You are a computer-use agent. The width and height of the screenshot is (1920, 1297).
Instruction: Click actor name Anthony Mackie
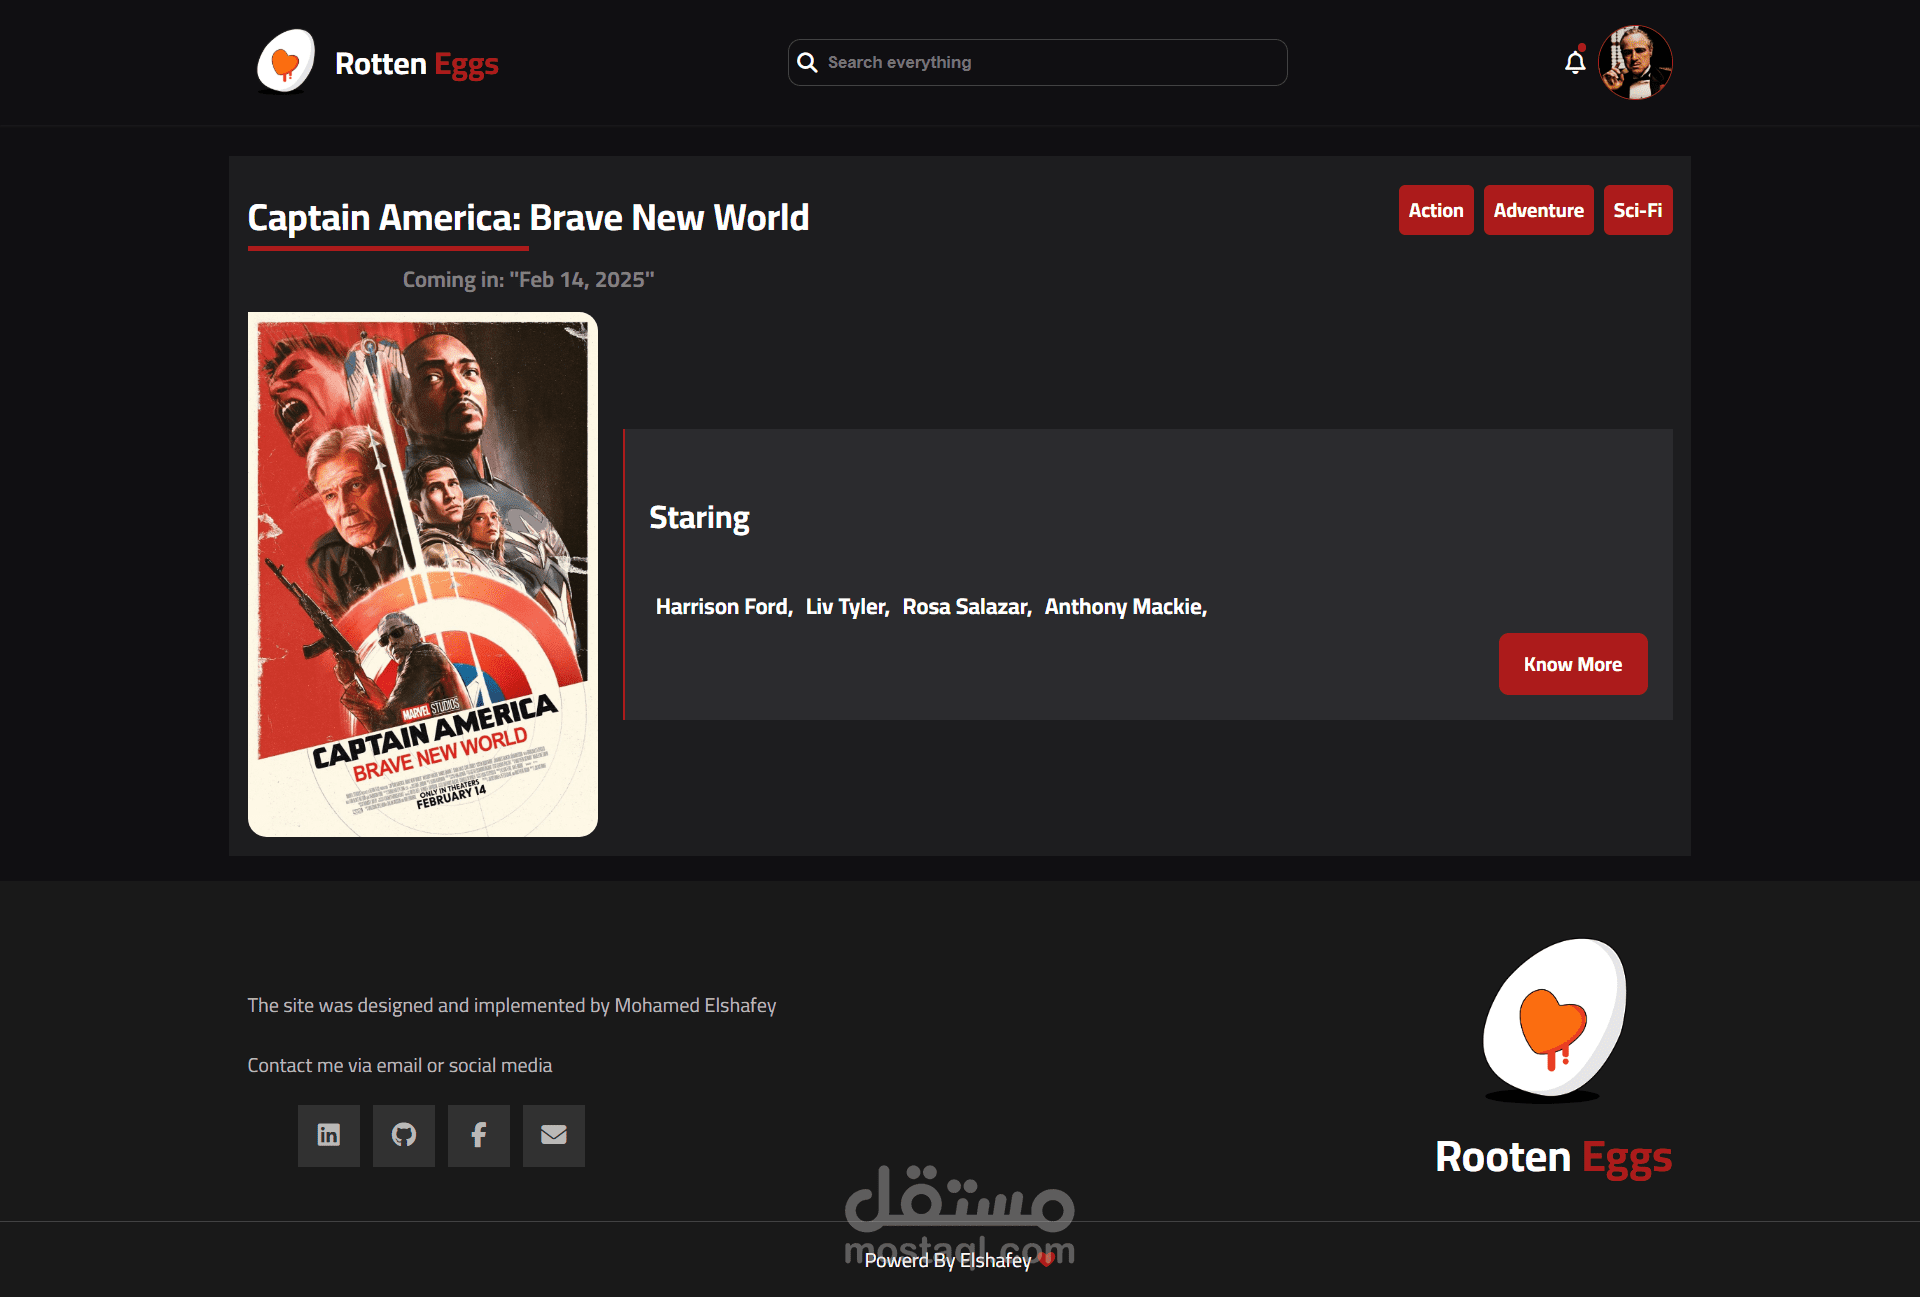1125,607
